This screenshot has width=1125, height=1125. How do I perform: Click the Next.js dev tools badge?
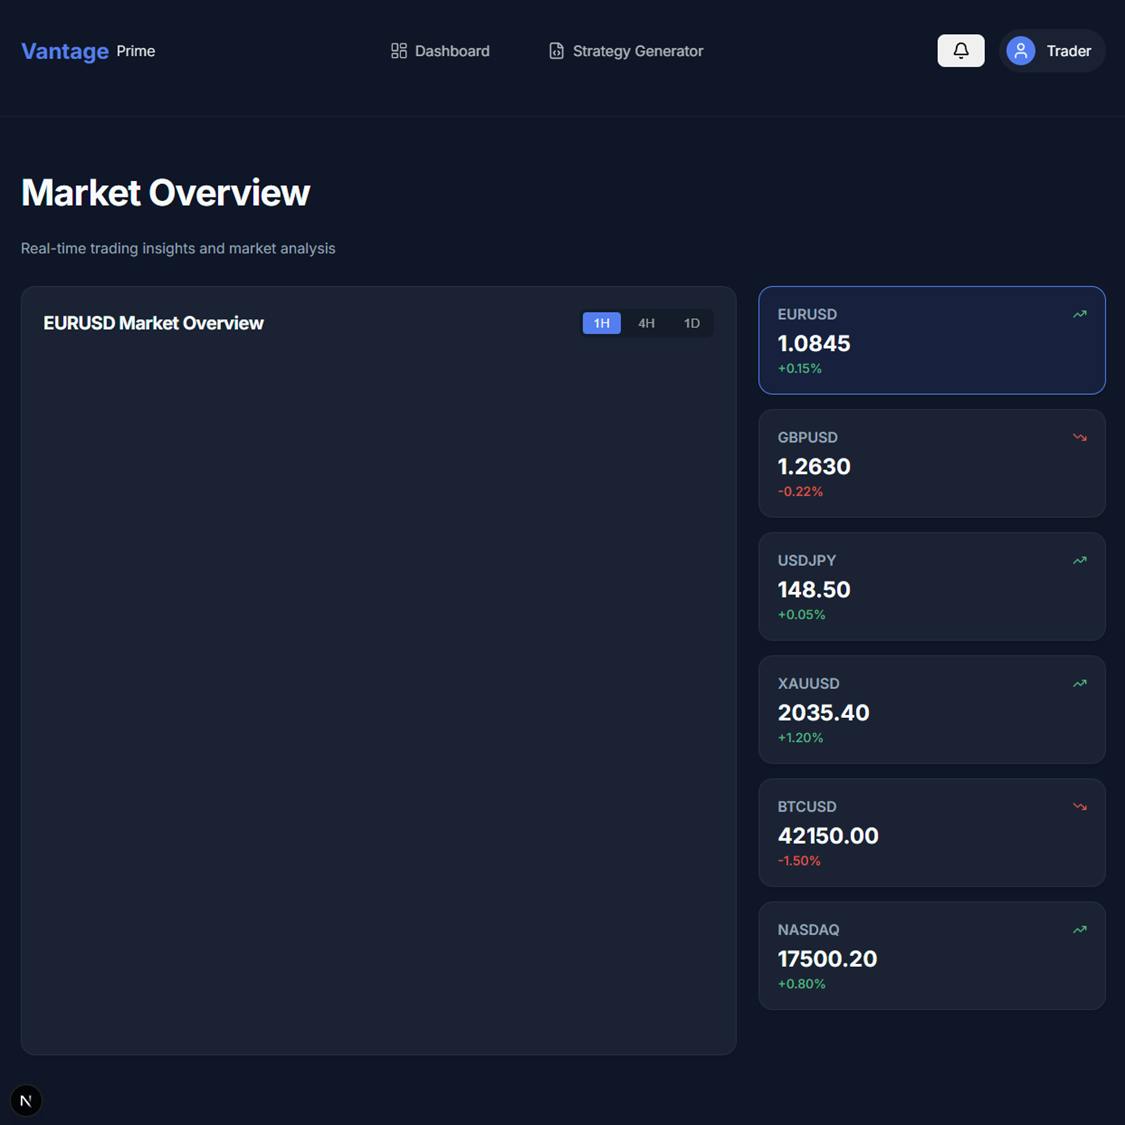(26, 1100)
